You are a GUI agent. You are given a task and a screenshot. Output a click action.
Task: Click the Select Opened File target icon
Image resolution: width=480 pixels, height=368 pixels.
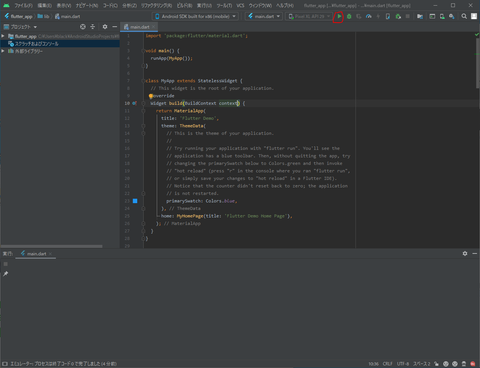pyautogui.click(x=83, y=27)
